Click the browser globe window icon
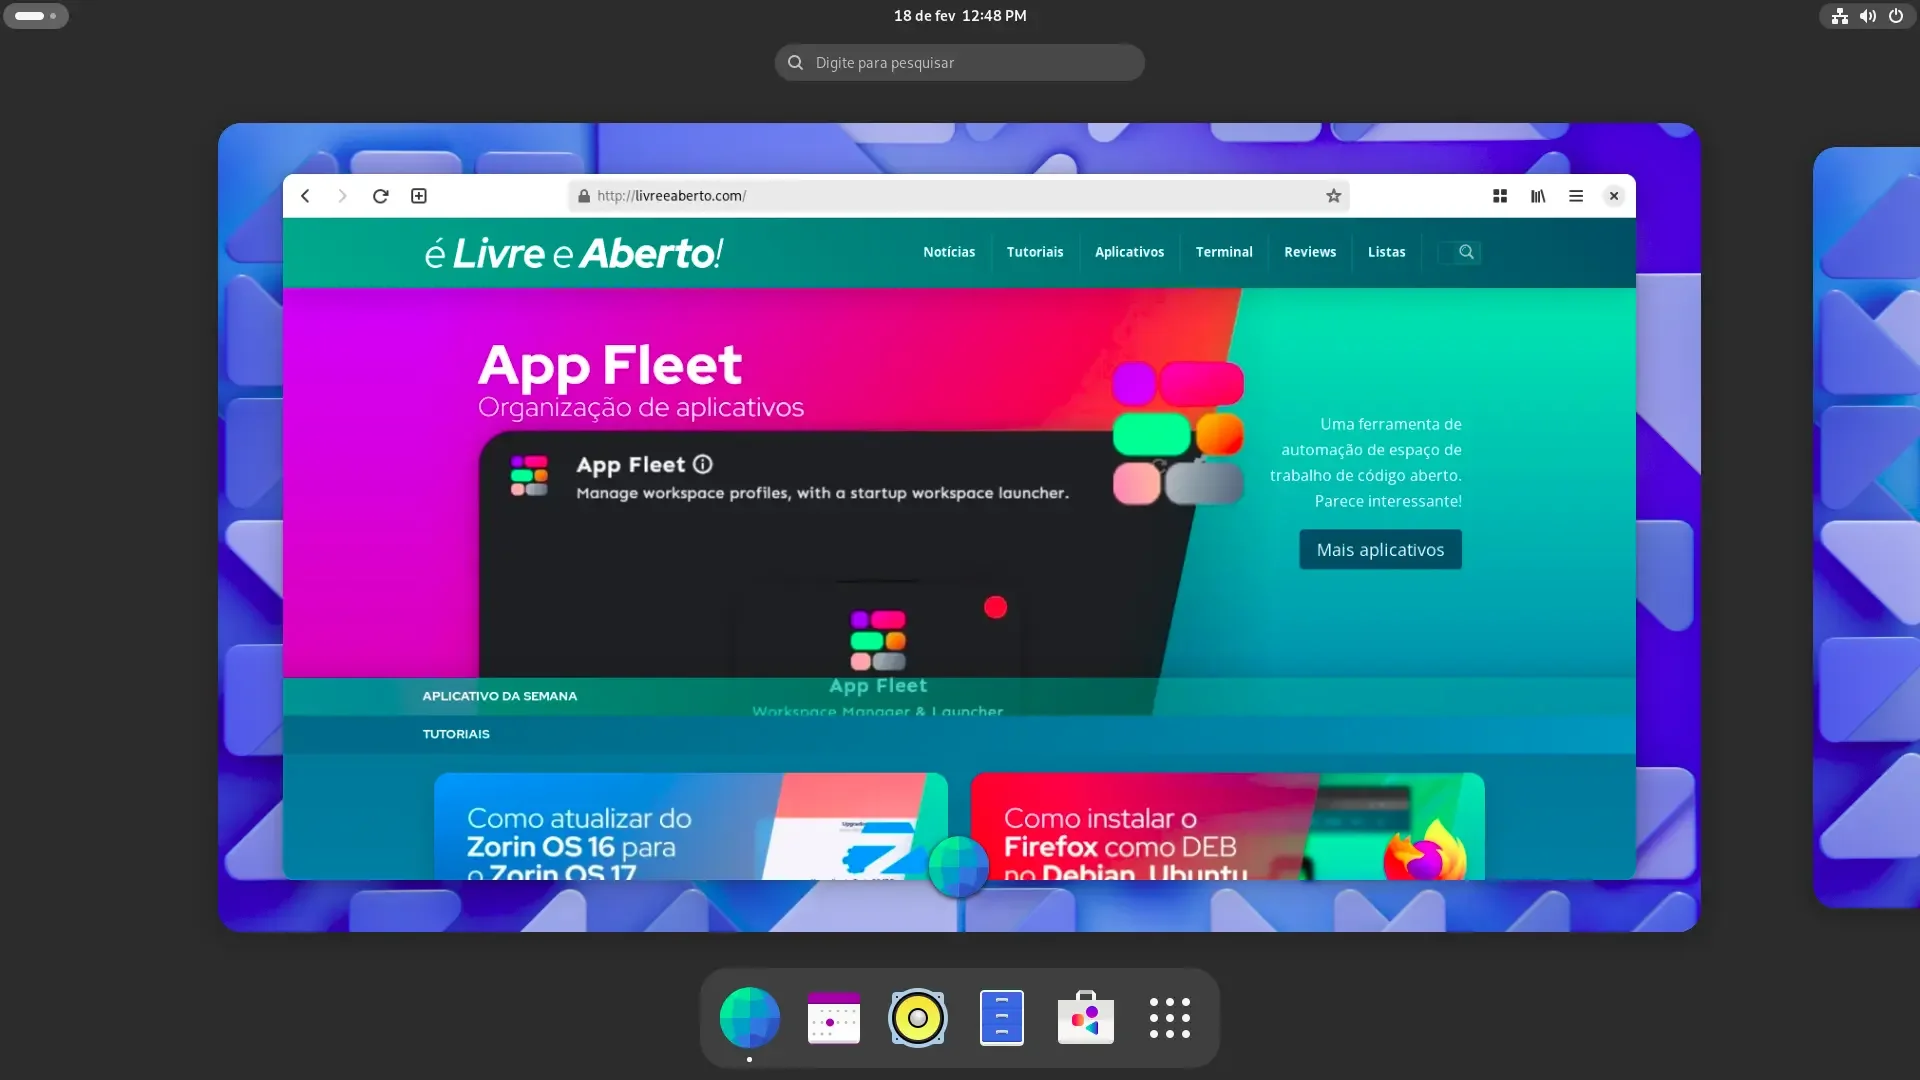Image resolution: width=1920 pixels, height=1080 pixels. 958,866
